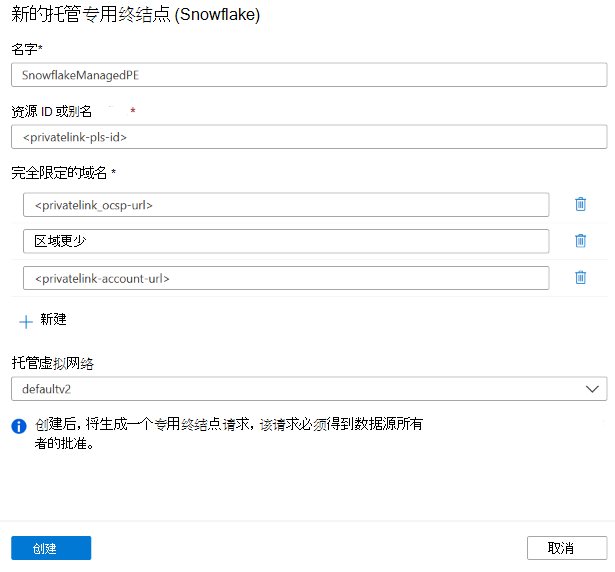Click the chevron arrow on defaultv2 dropdown
This screenshot has width=615, height=572.
pyautogui.click(x=592, y=389)
